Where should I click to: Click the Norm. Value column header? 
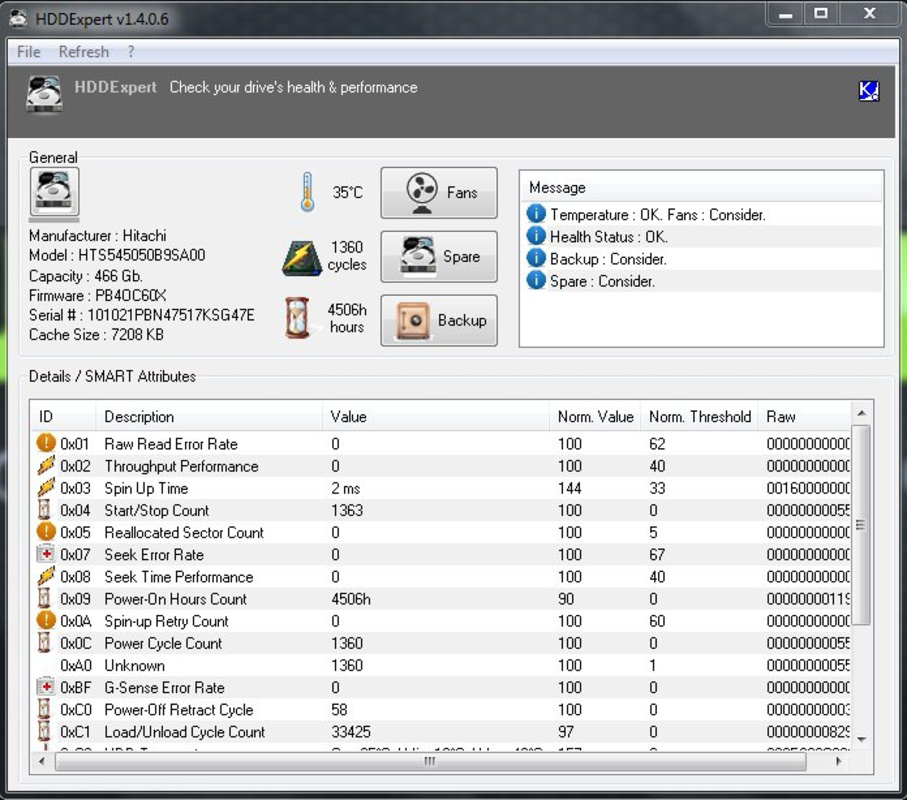[x=595, y=416]
